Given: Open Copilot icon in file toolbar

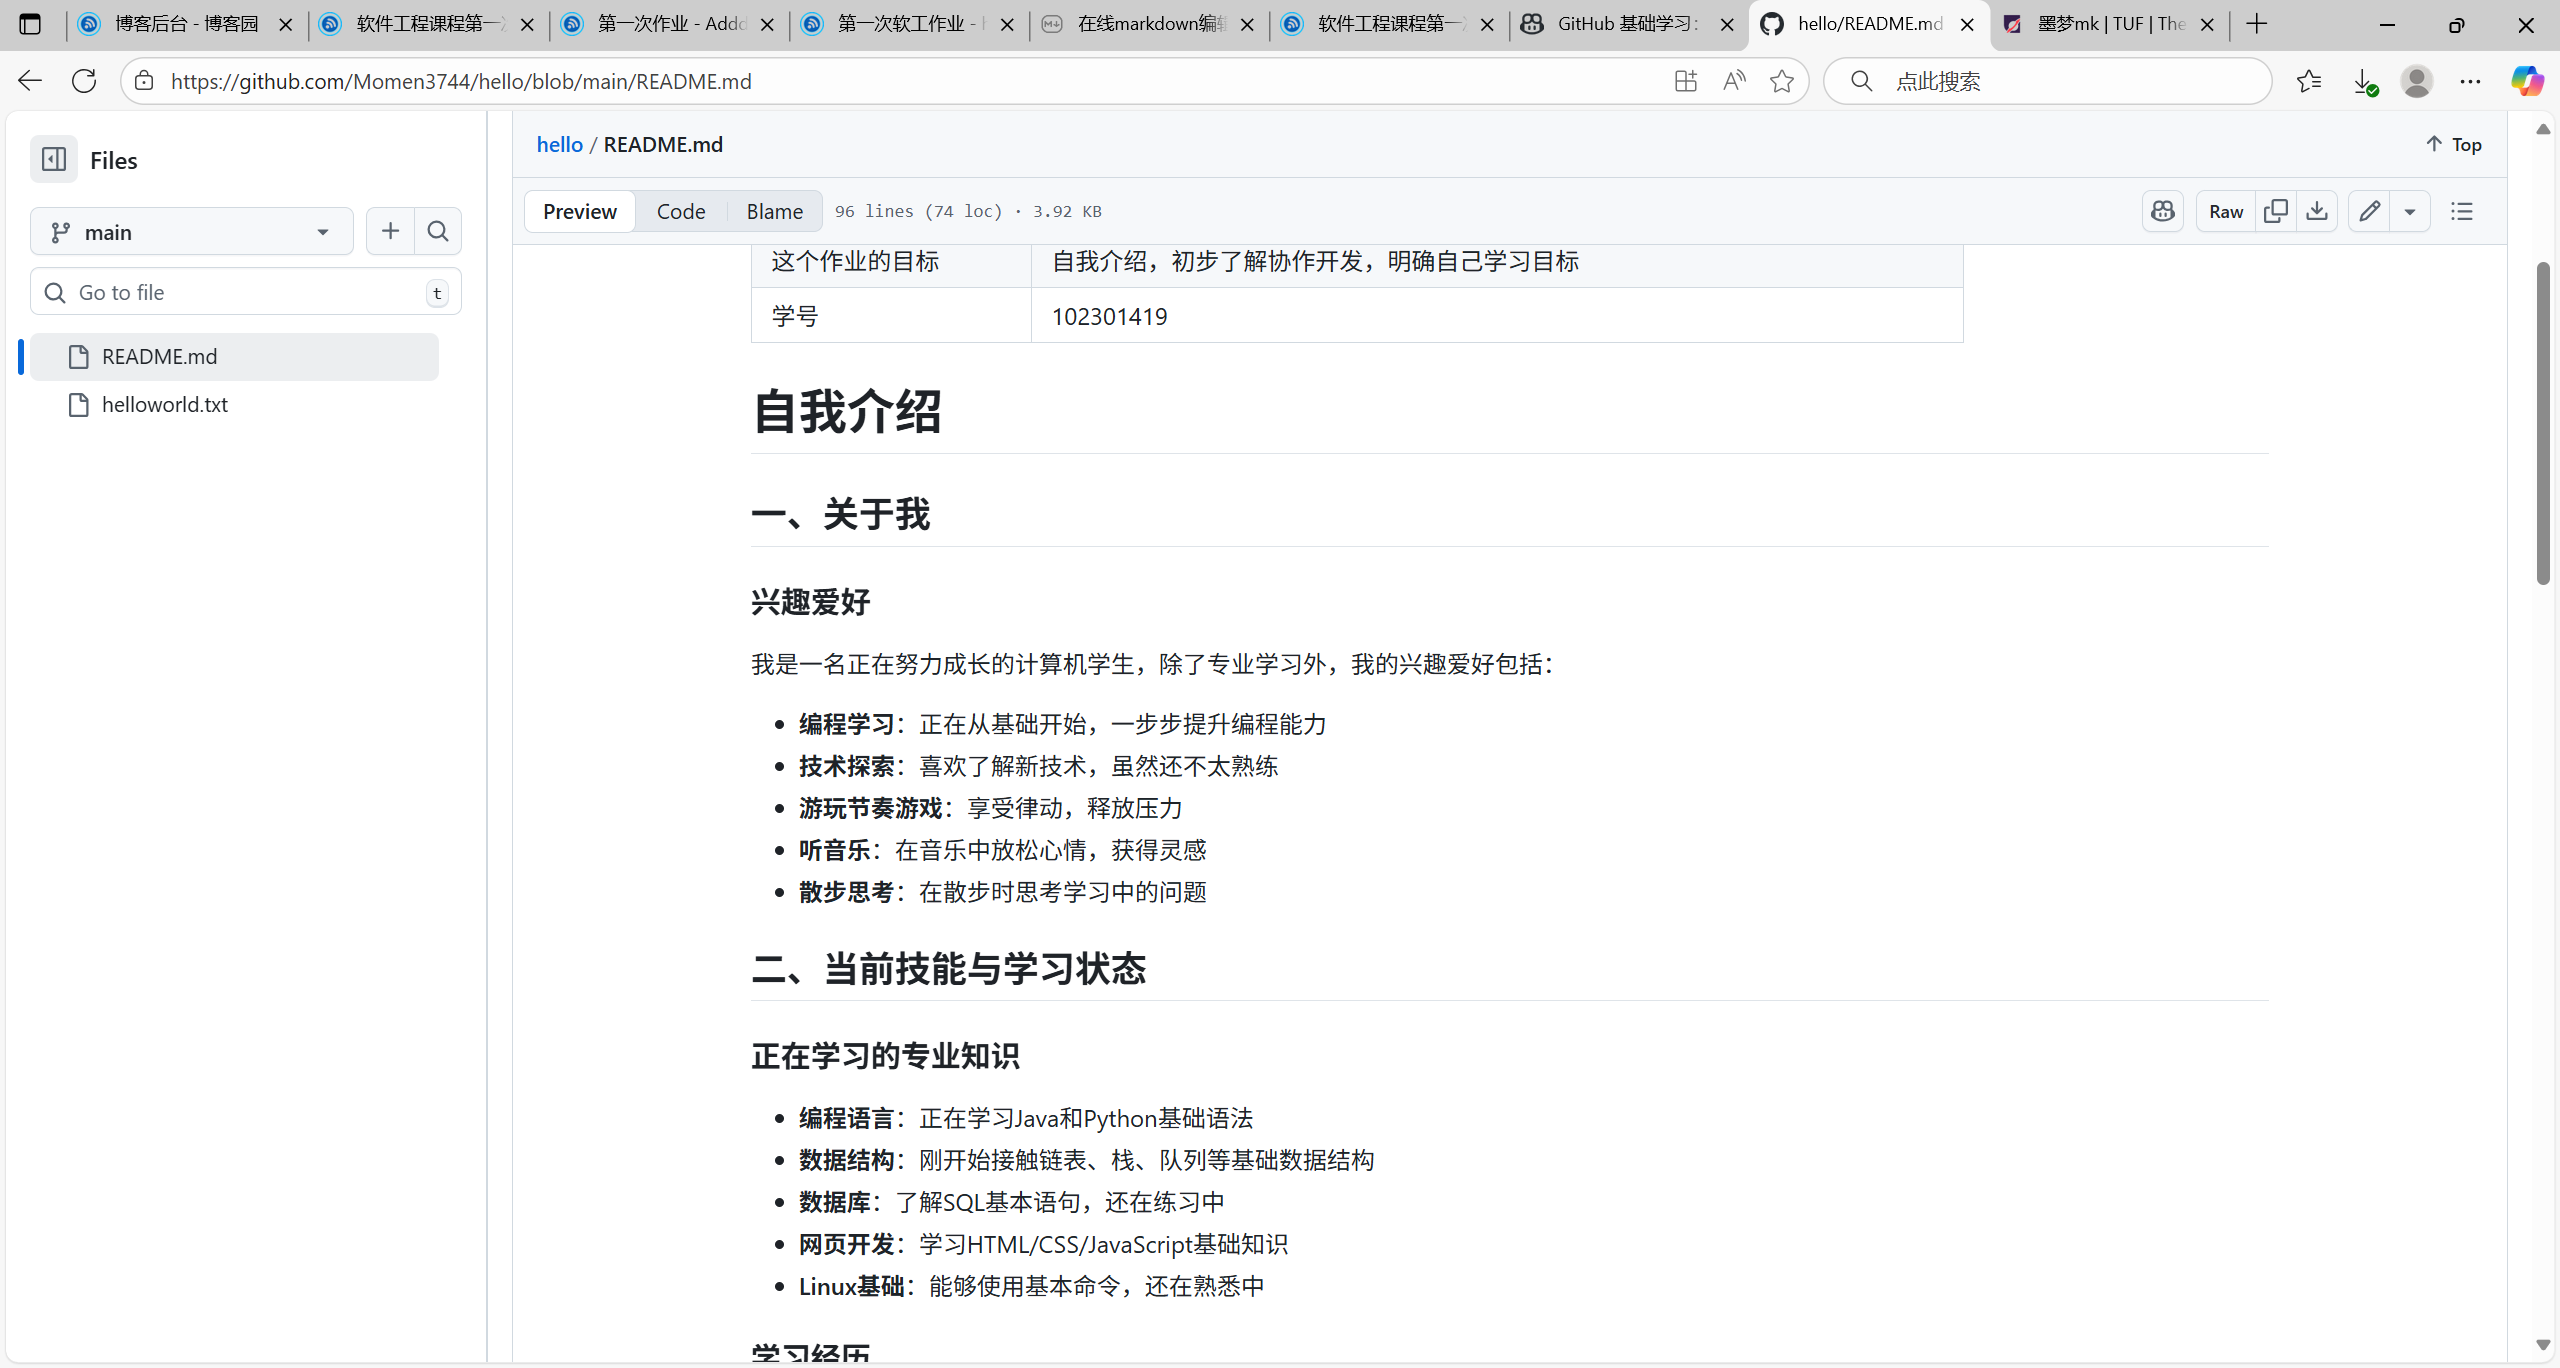Looking at the screenshot, I should (x=2163, y=211).
